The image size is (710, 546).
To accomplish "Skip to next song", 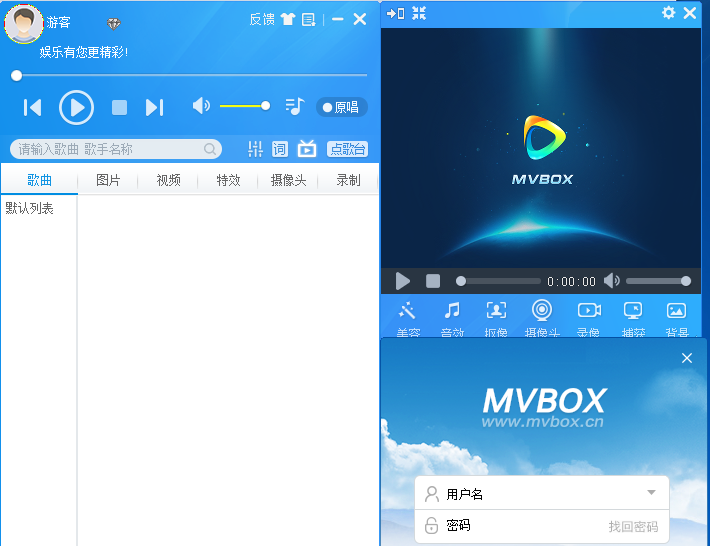I will tap(154, 108).
